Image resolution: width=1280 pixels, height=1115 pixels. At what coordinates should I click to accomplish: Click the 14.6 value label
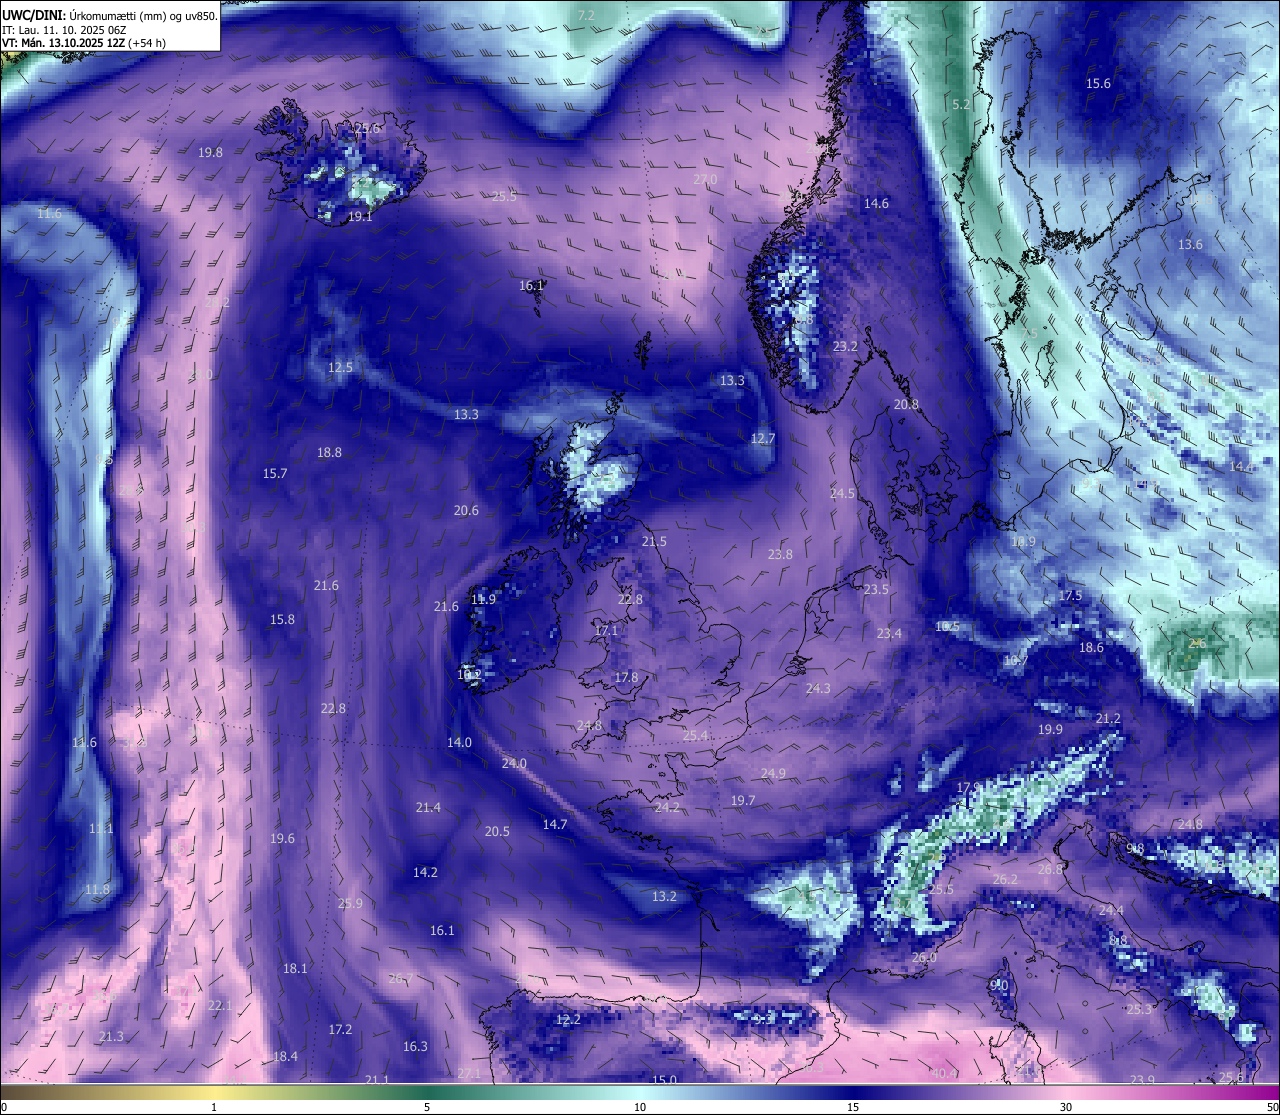[876, 203]
